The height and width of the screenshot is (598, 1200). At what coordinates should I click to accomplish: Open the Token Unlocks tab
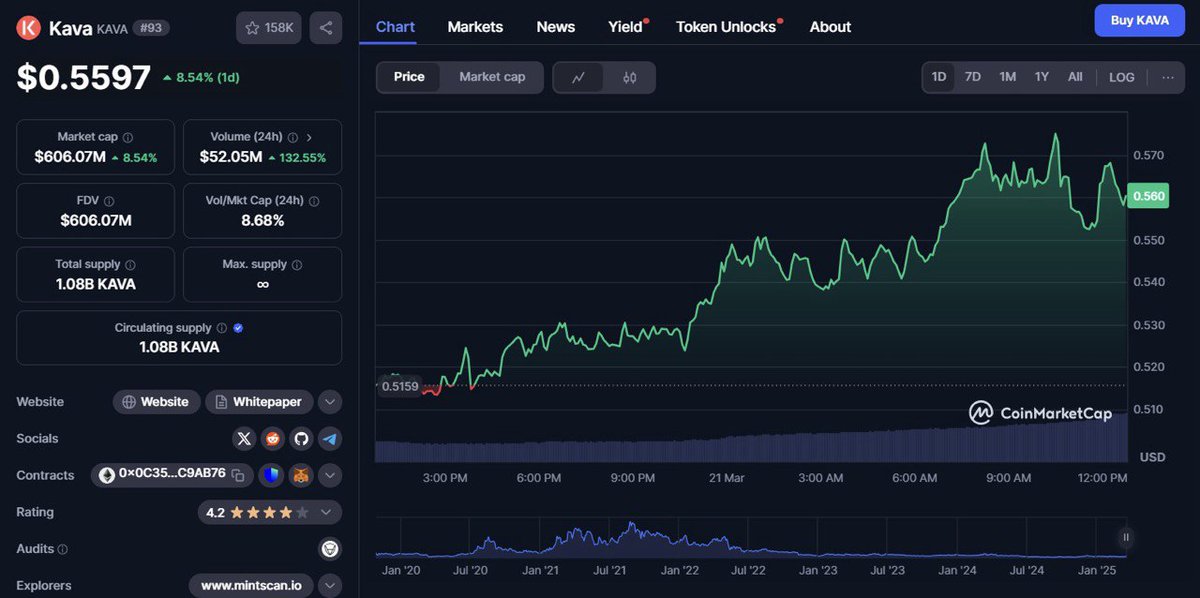(x=726, y=27)
